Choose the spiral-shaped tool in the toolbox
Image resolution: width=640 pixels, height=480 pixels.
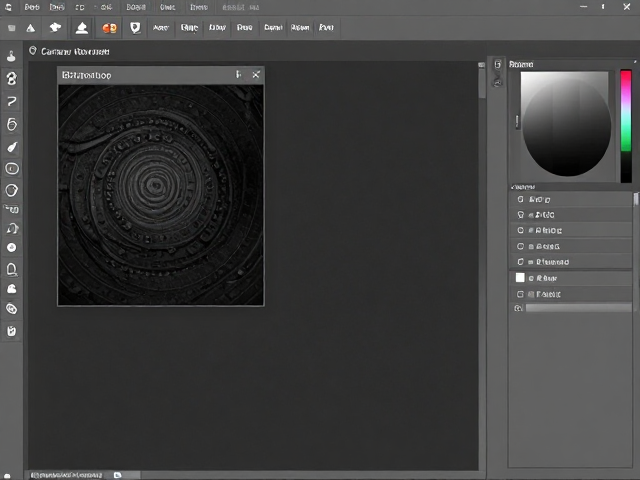point(12,124)
